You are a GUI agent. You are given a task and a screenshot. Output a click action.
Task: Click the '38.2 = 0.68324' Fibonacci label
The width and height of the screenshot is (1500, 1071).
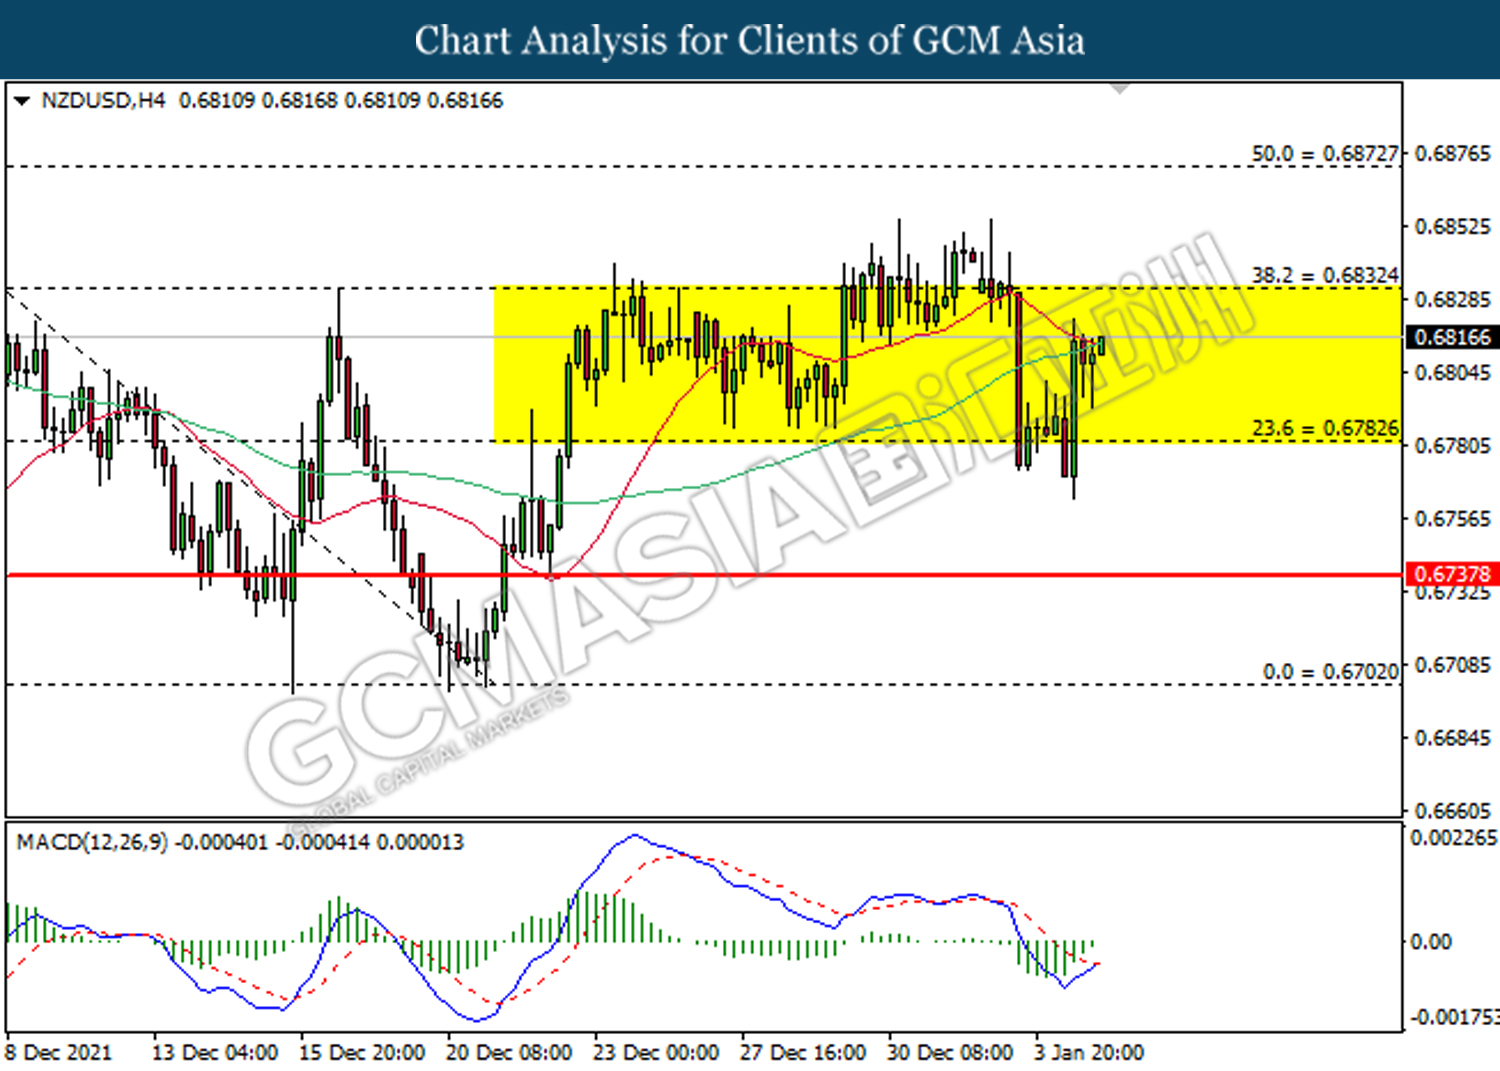pos(1325,275)
